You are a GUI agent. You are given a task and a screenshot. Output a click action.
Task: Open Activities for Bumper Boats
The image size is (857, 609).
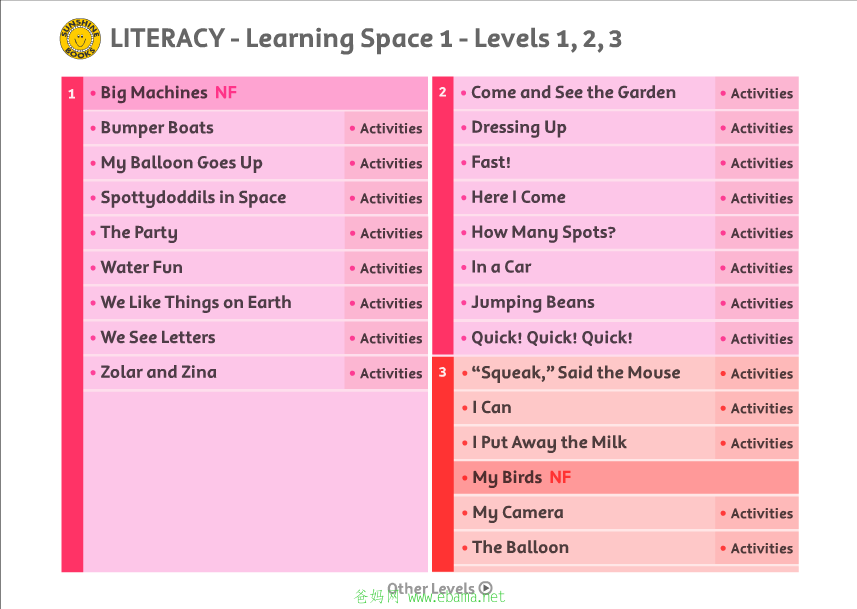[x=386, y=128]
